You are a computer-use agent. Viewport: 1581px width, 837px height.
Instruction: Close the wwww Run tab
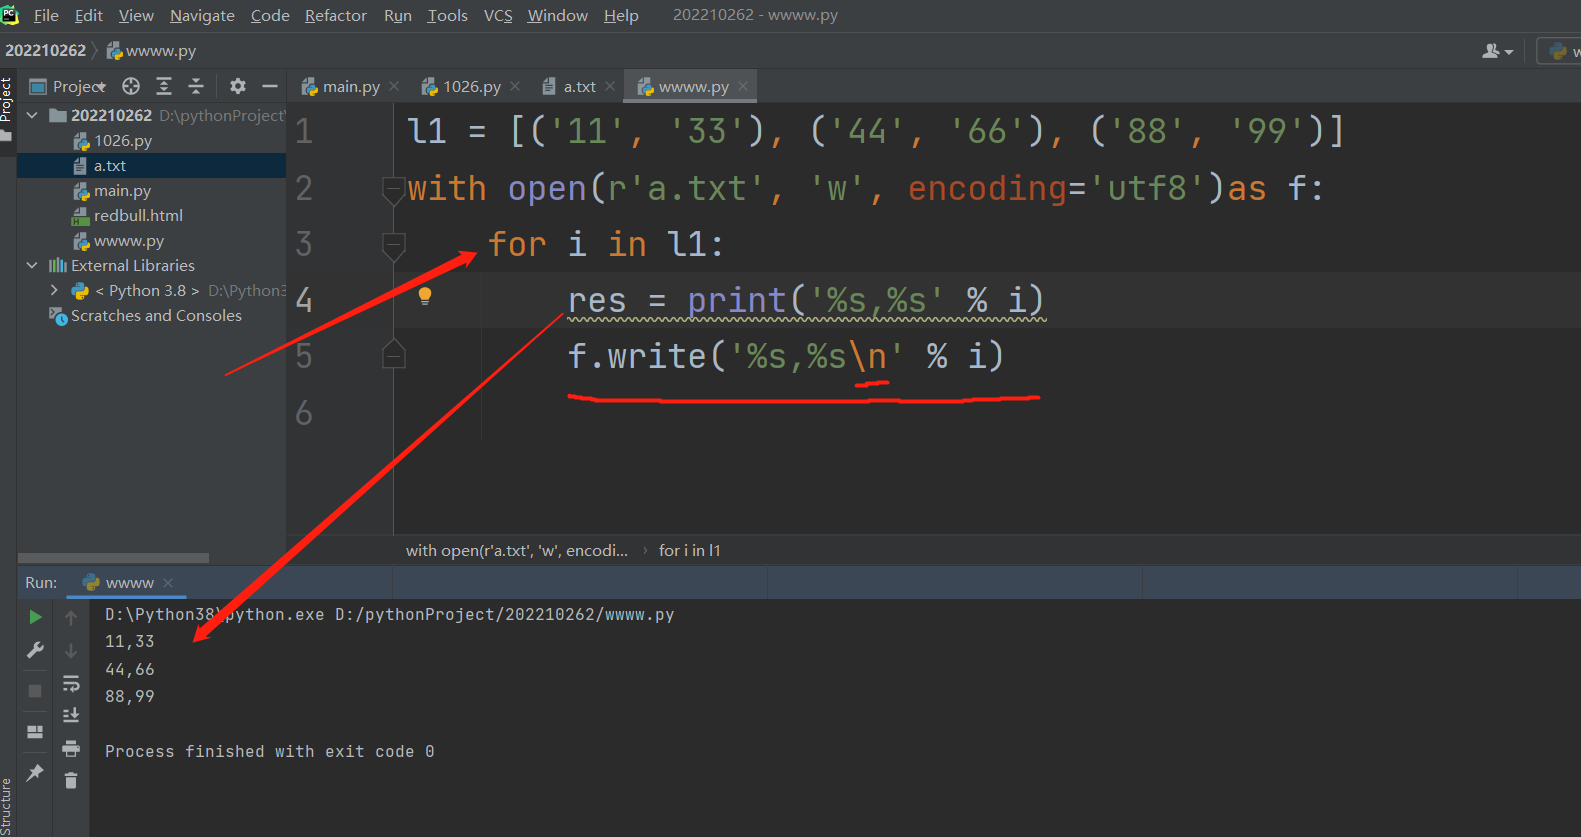click(x=168, y=583)
